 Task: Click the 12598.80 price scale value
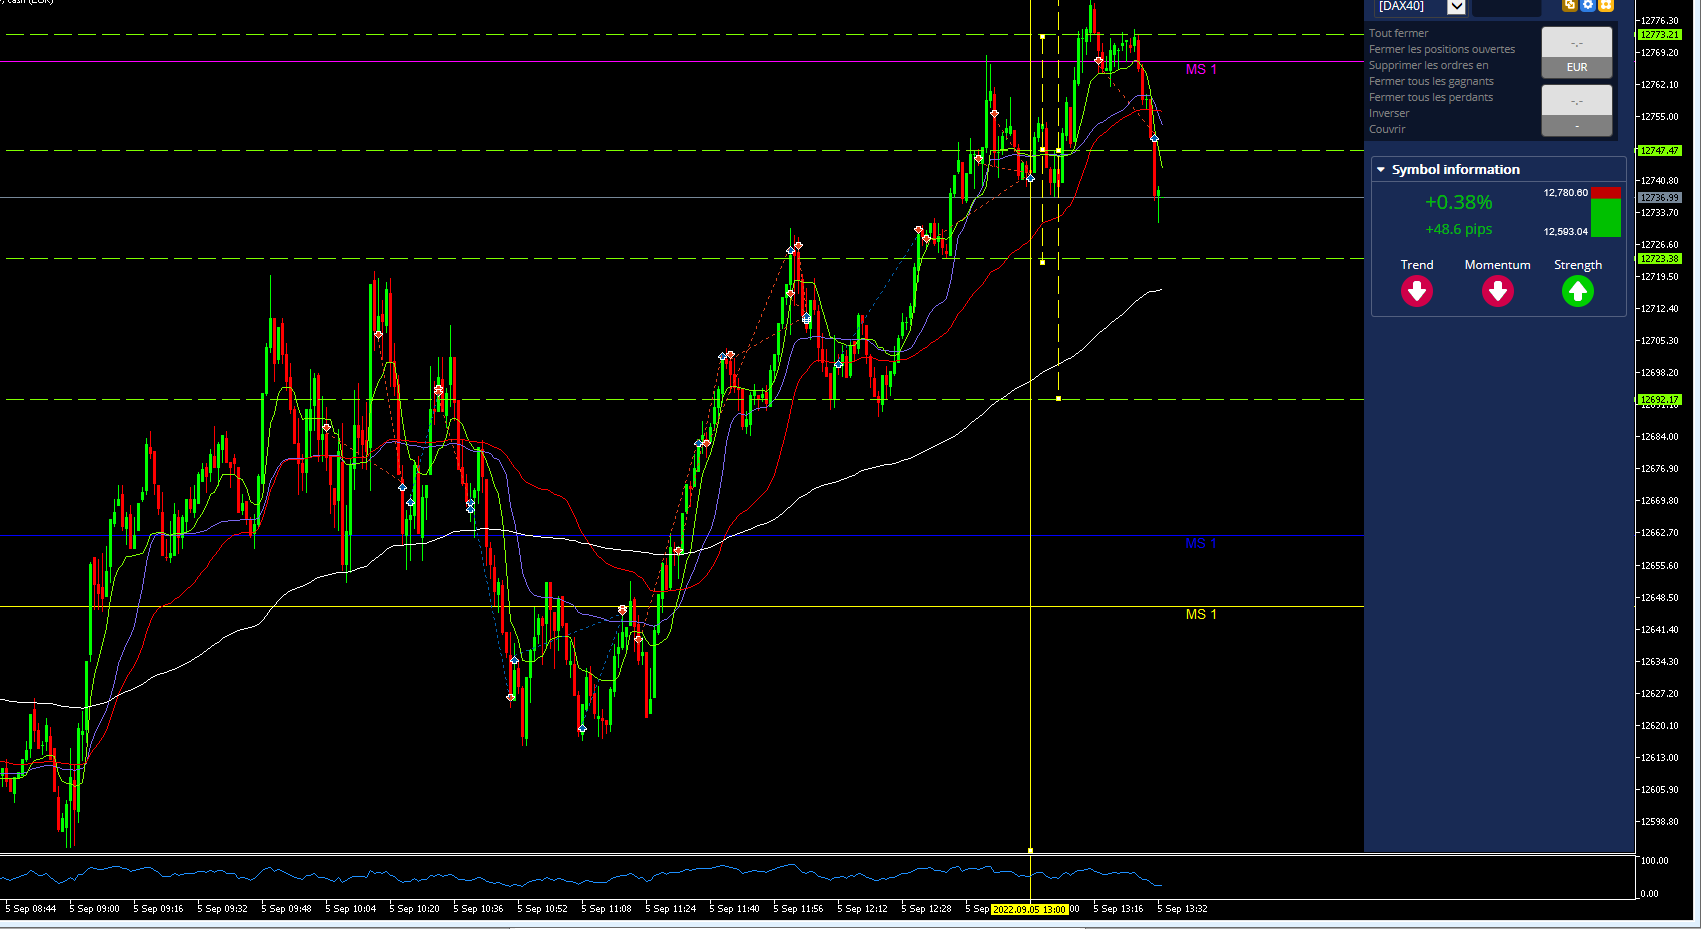(1660, 821)
